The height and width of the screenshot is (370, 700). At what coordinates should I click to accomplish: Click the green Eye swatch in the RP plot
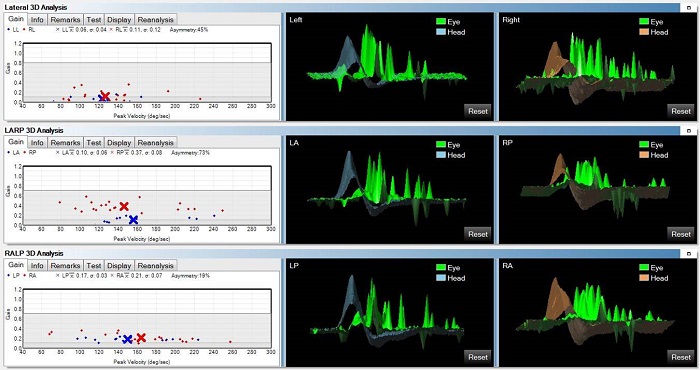(x=644, y=145)
